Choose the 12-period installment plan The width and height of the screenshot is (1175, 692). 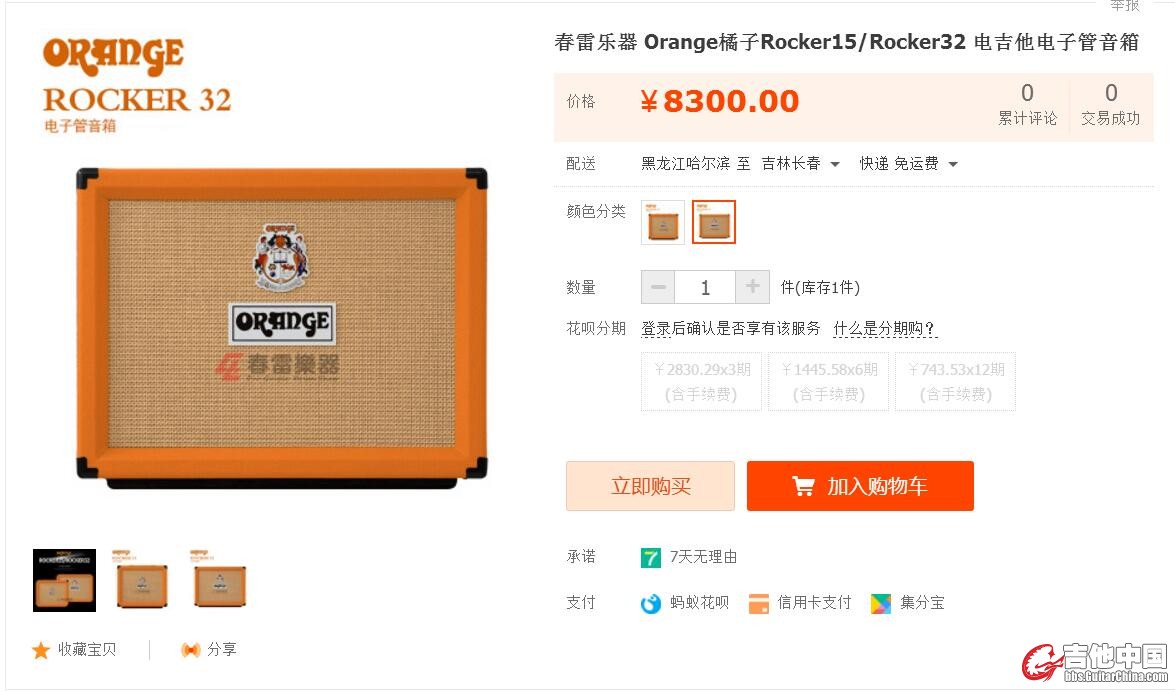[x=955, y=382]
